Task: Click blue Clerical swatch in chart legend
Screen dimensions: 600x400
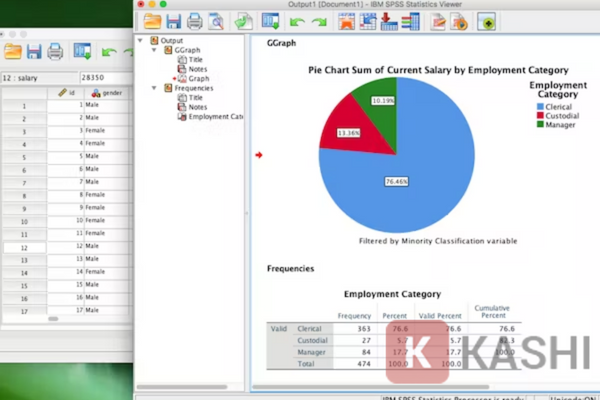Action: (541, 106)
